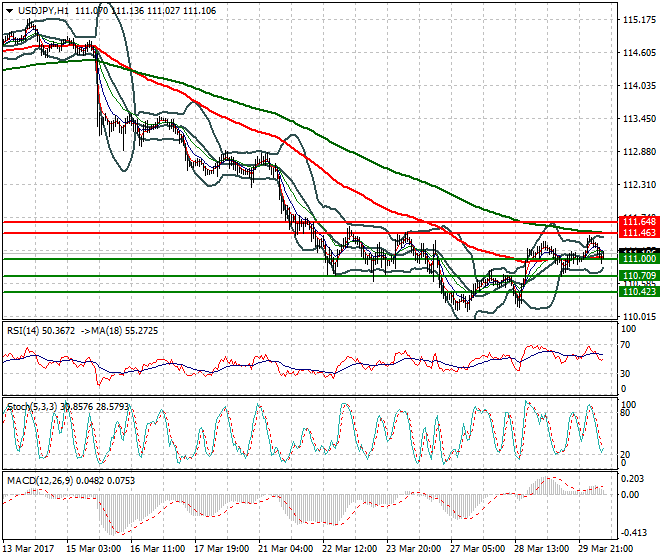
Task: Select the MACD(12,26,9) 0.0482 0.0753 label
Action: [x=71, y=481]
